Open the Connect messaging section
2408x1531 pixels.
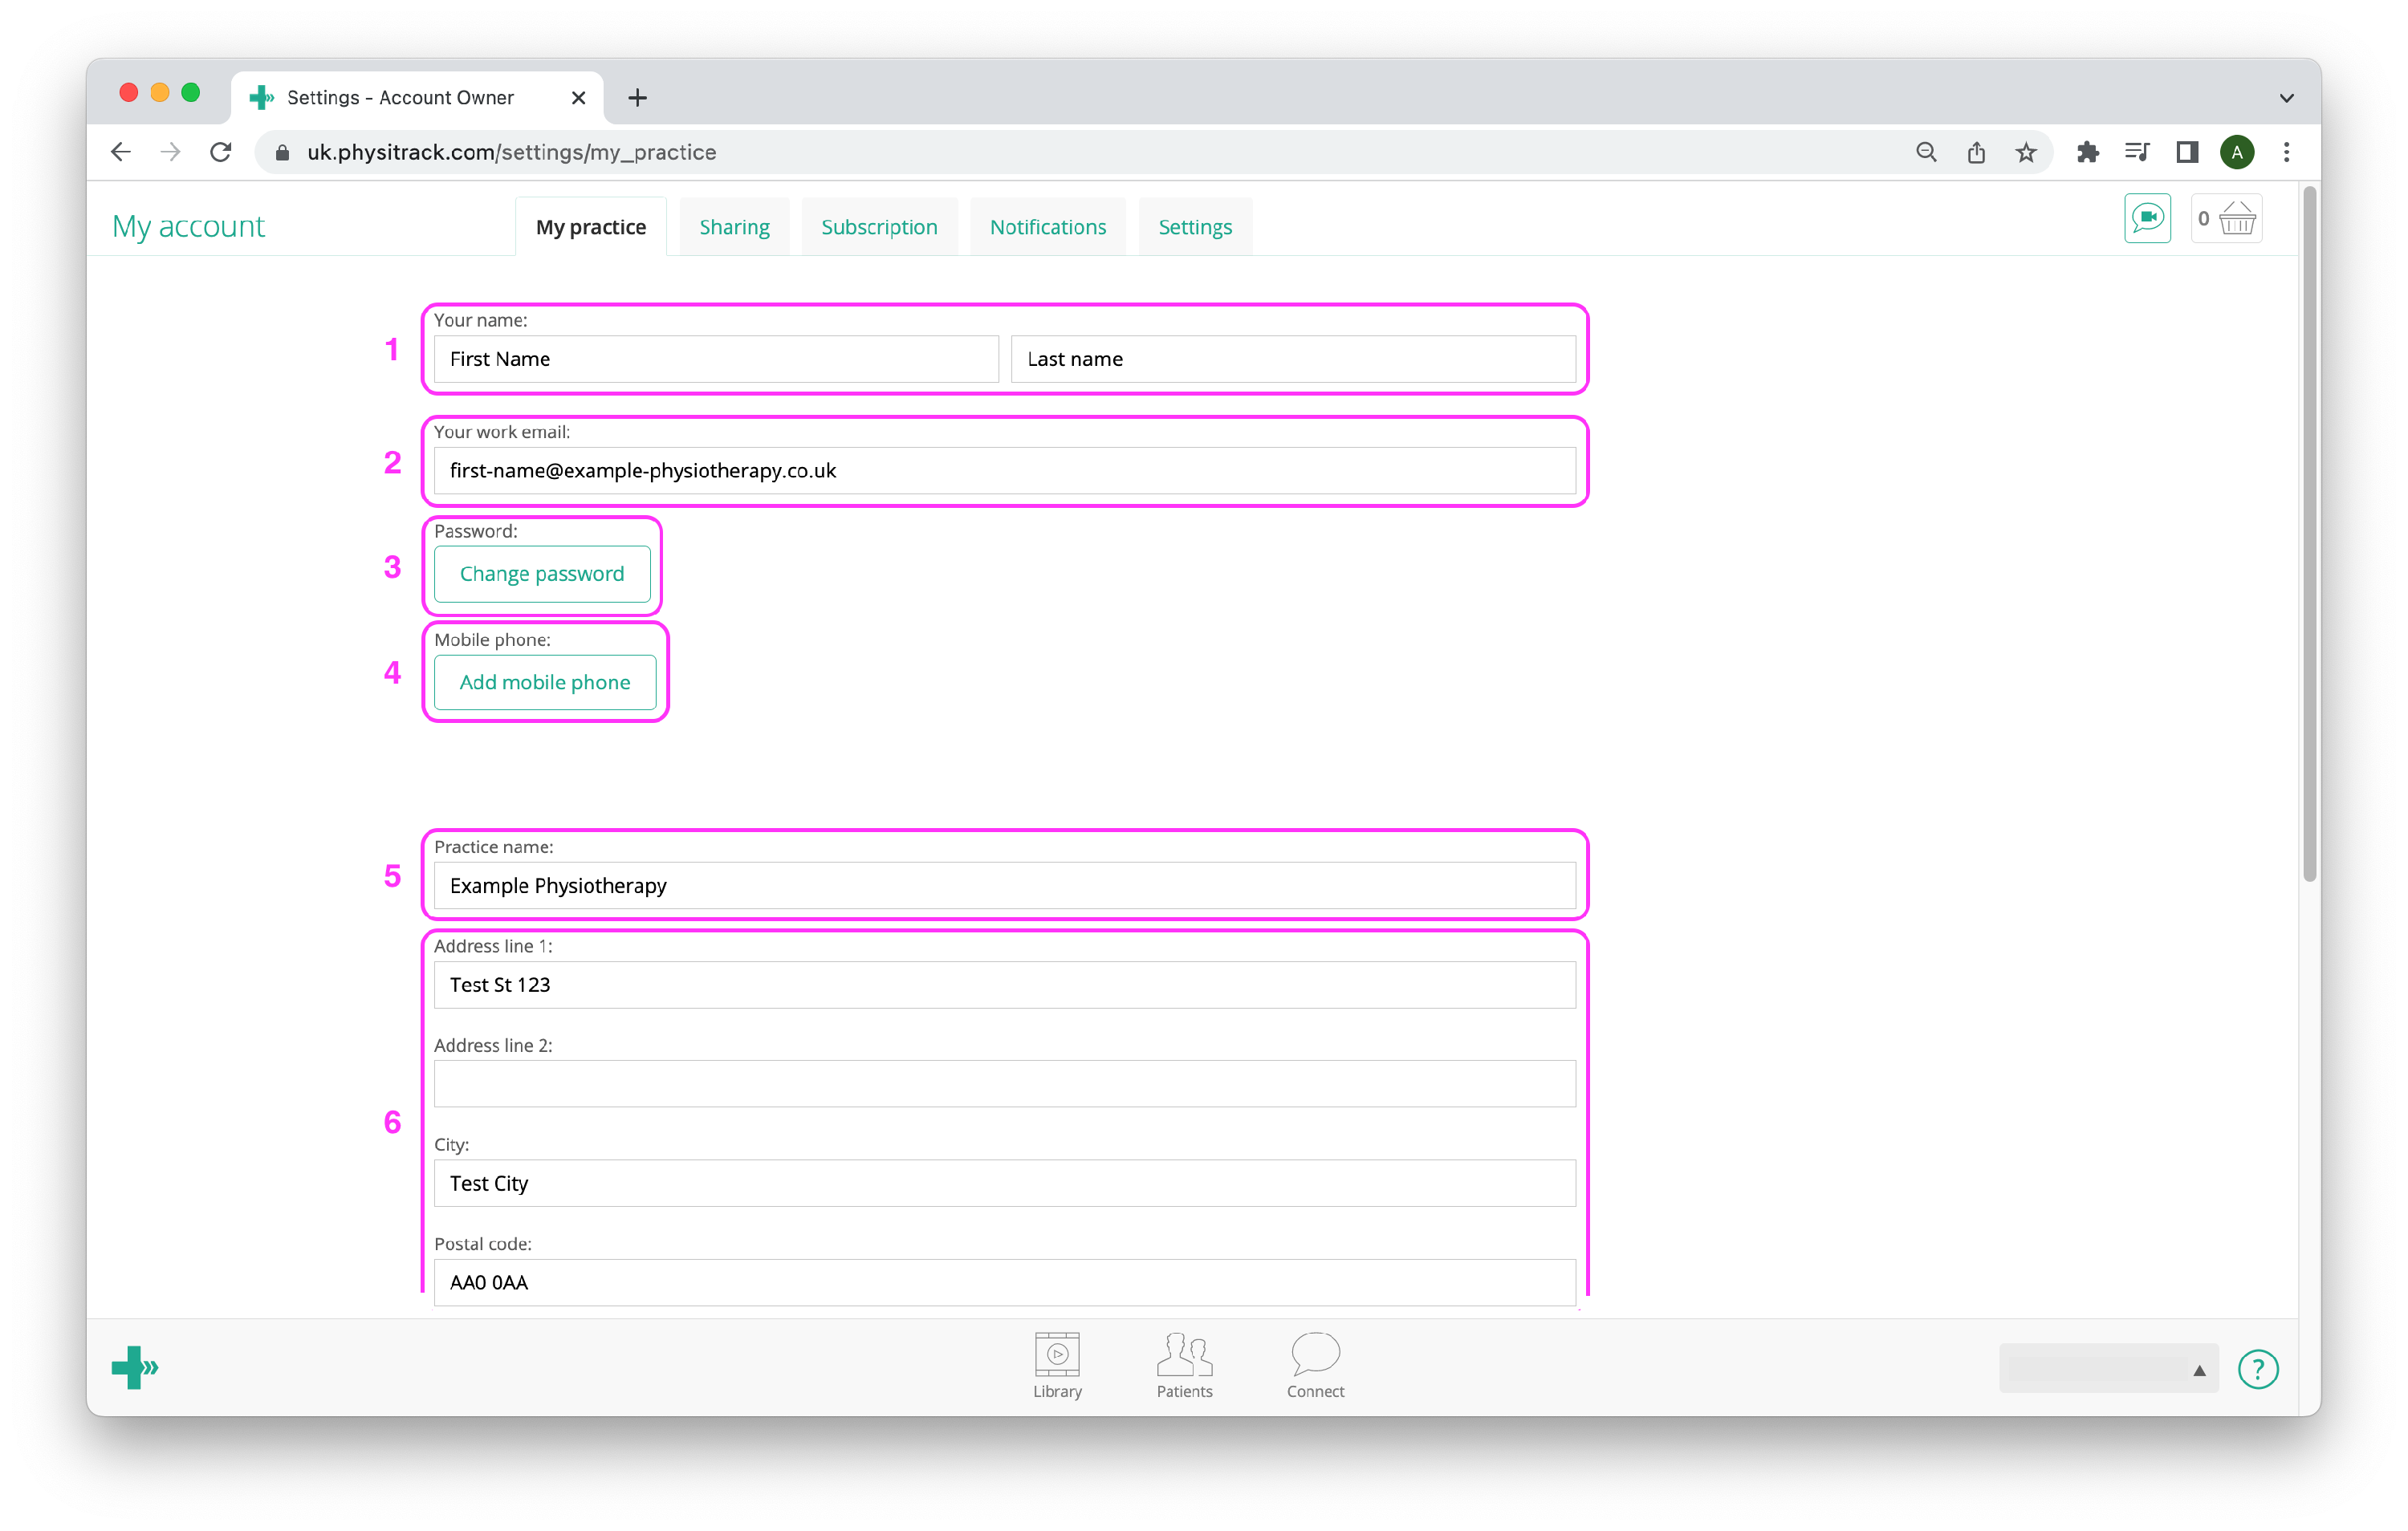click(x=1315, y=1365)
